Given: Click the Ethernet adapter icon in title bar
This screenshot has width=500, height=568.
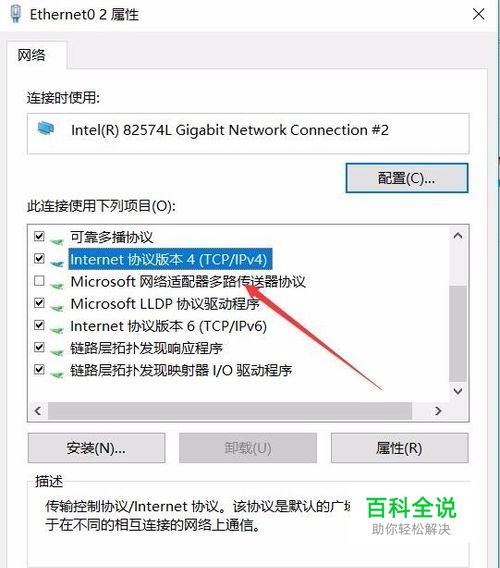Looking at the screenshot, I should pos(15,14).
